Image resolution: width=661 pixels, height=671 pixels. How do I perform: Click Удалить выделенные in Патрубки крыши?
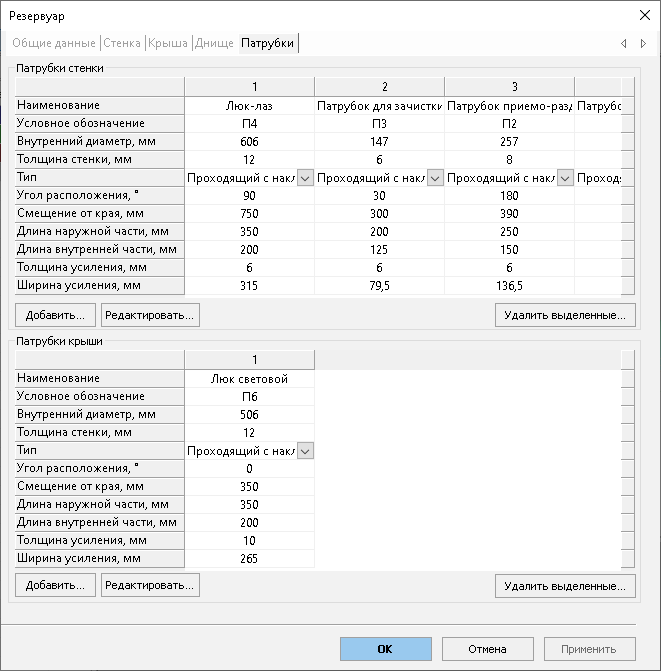click(565, 586)
